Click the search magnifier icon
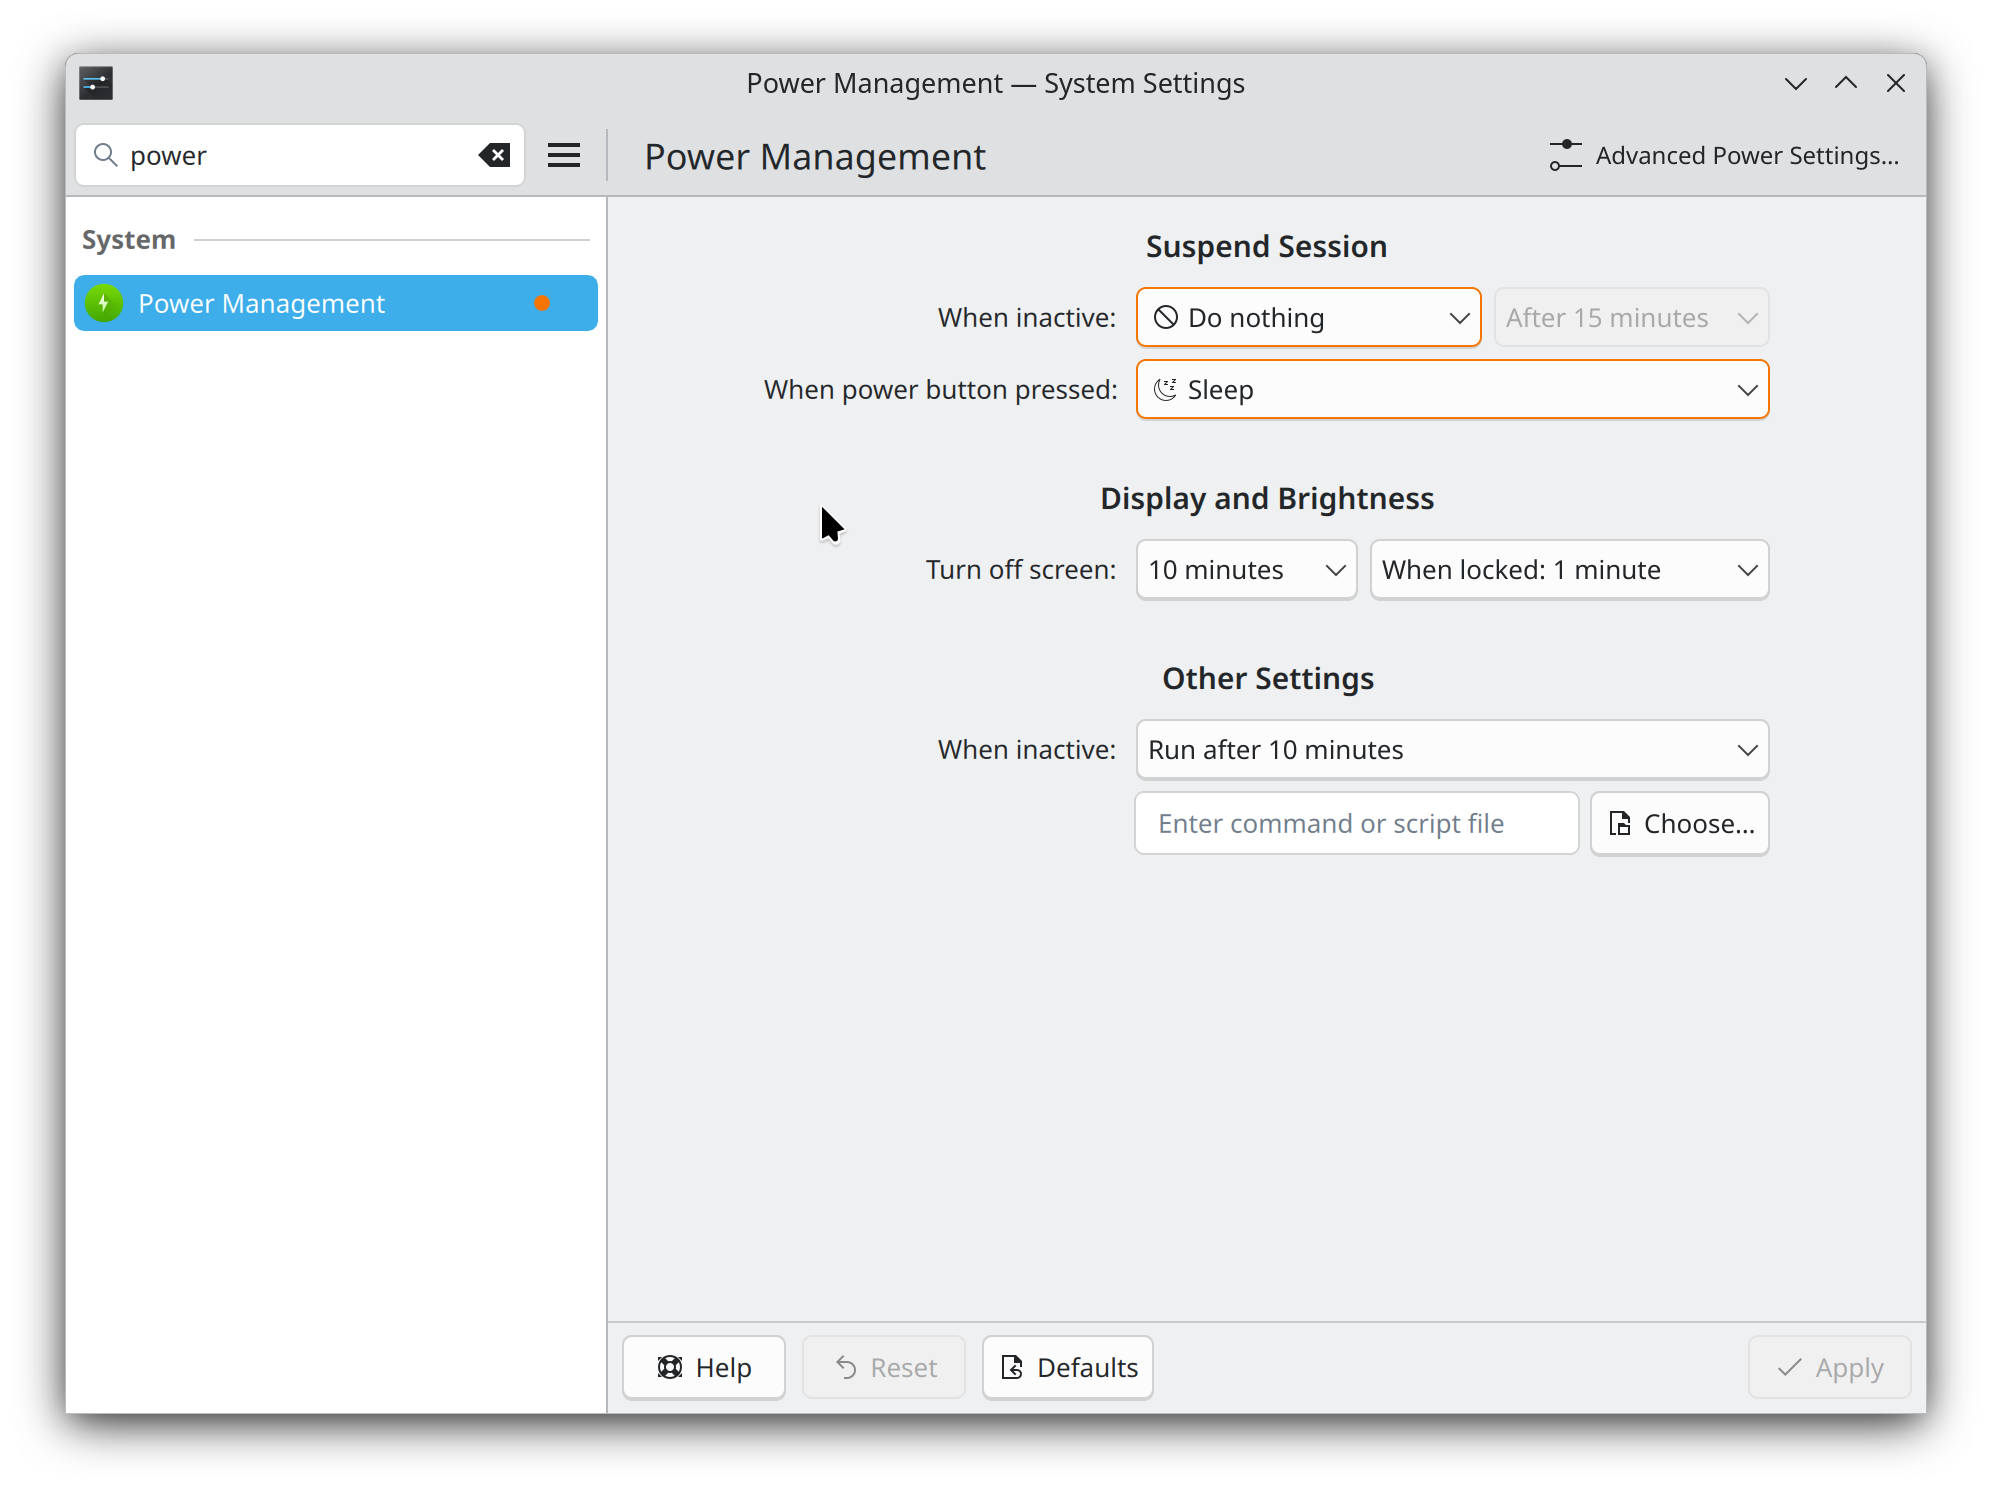The height and width of the screenshot is (1491, 1992). pyautogui.click(x=105, y=155)
